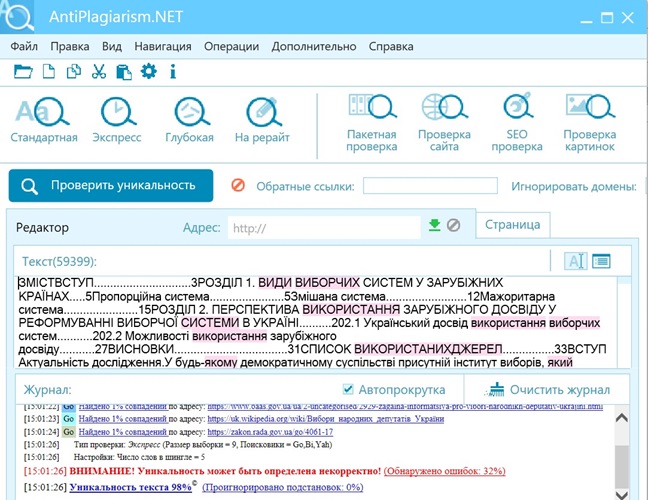Click journal scrollbar up arrow
Viewport: 648px width, 500px height.
622,418
